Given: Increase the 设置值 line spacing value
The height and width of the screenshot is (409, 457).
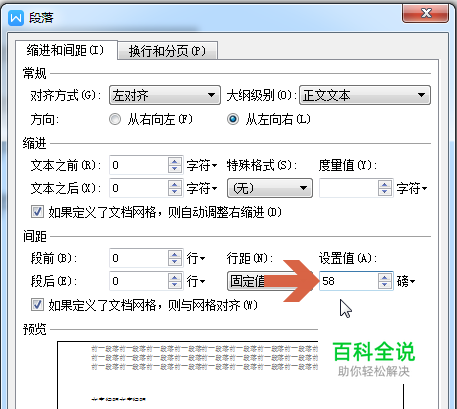Looking at the screenshot, I should tap(385, 277).
